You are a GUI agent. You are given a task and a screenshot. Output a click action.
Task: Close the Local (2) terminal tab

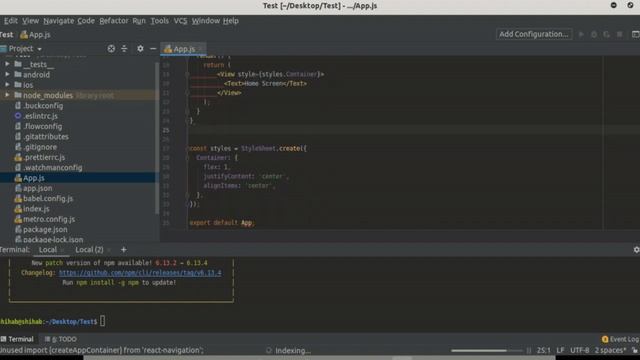tap(109, 250)
